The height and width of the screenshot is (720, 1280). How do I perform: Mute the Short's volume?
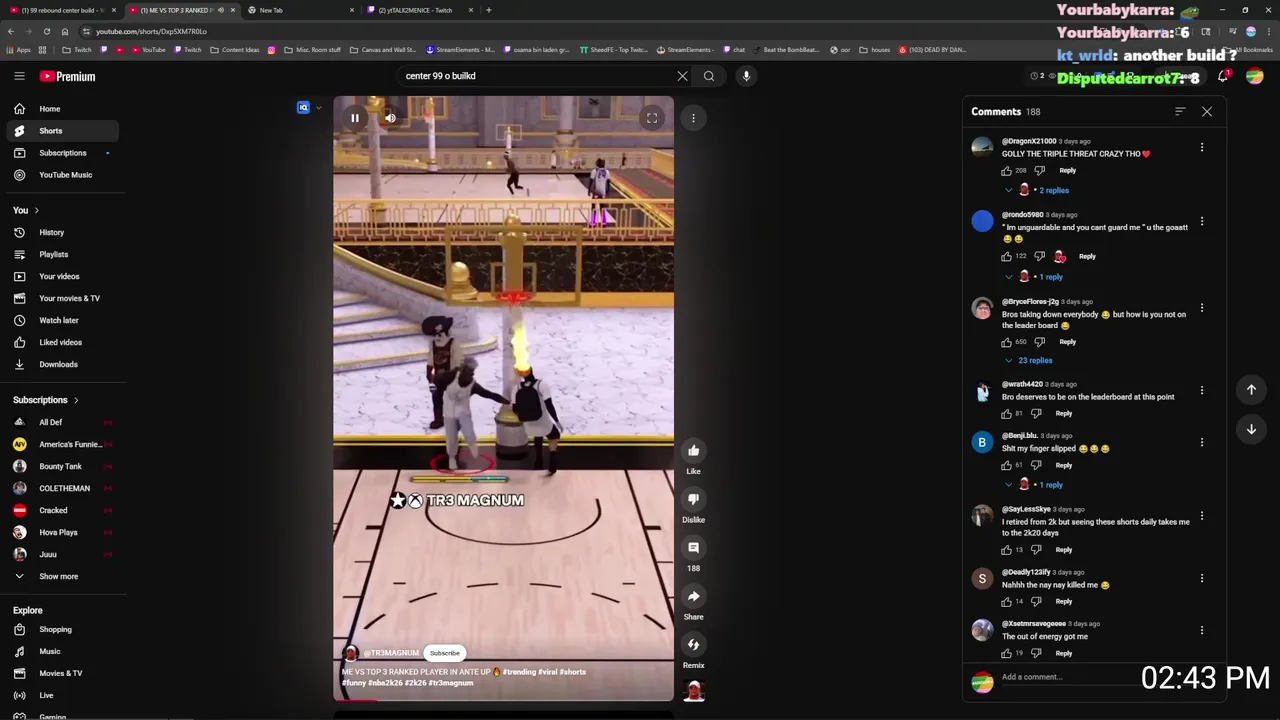pyautogui.click(x=390, y=118)
